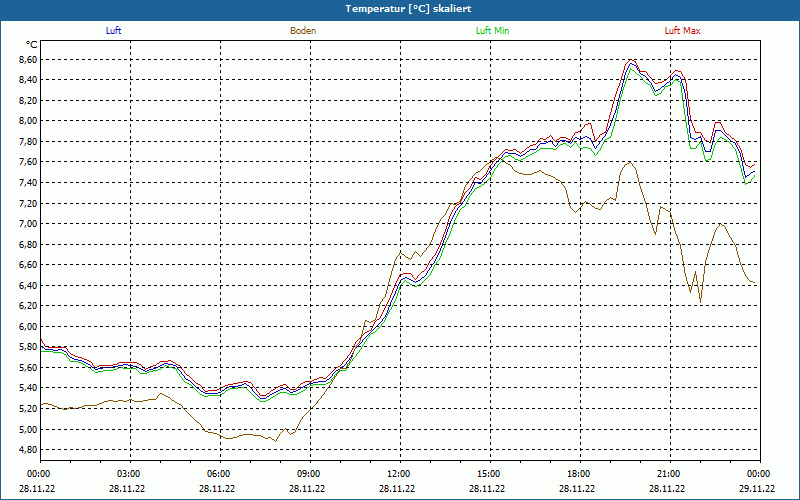
Task: Click the Luft Max legend label
Action: 682,31
